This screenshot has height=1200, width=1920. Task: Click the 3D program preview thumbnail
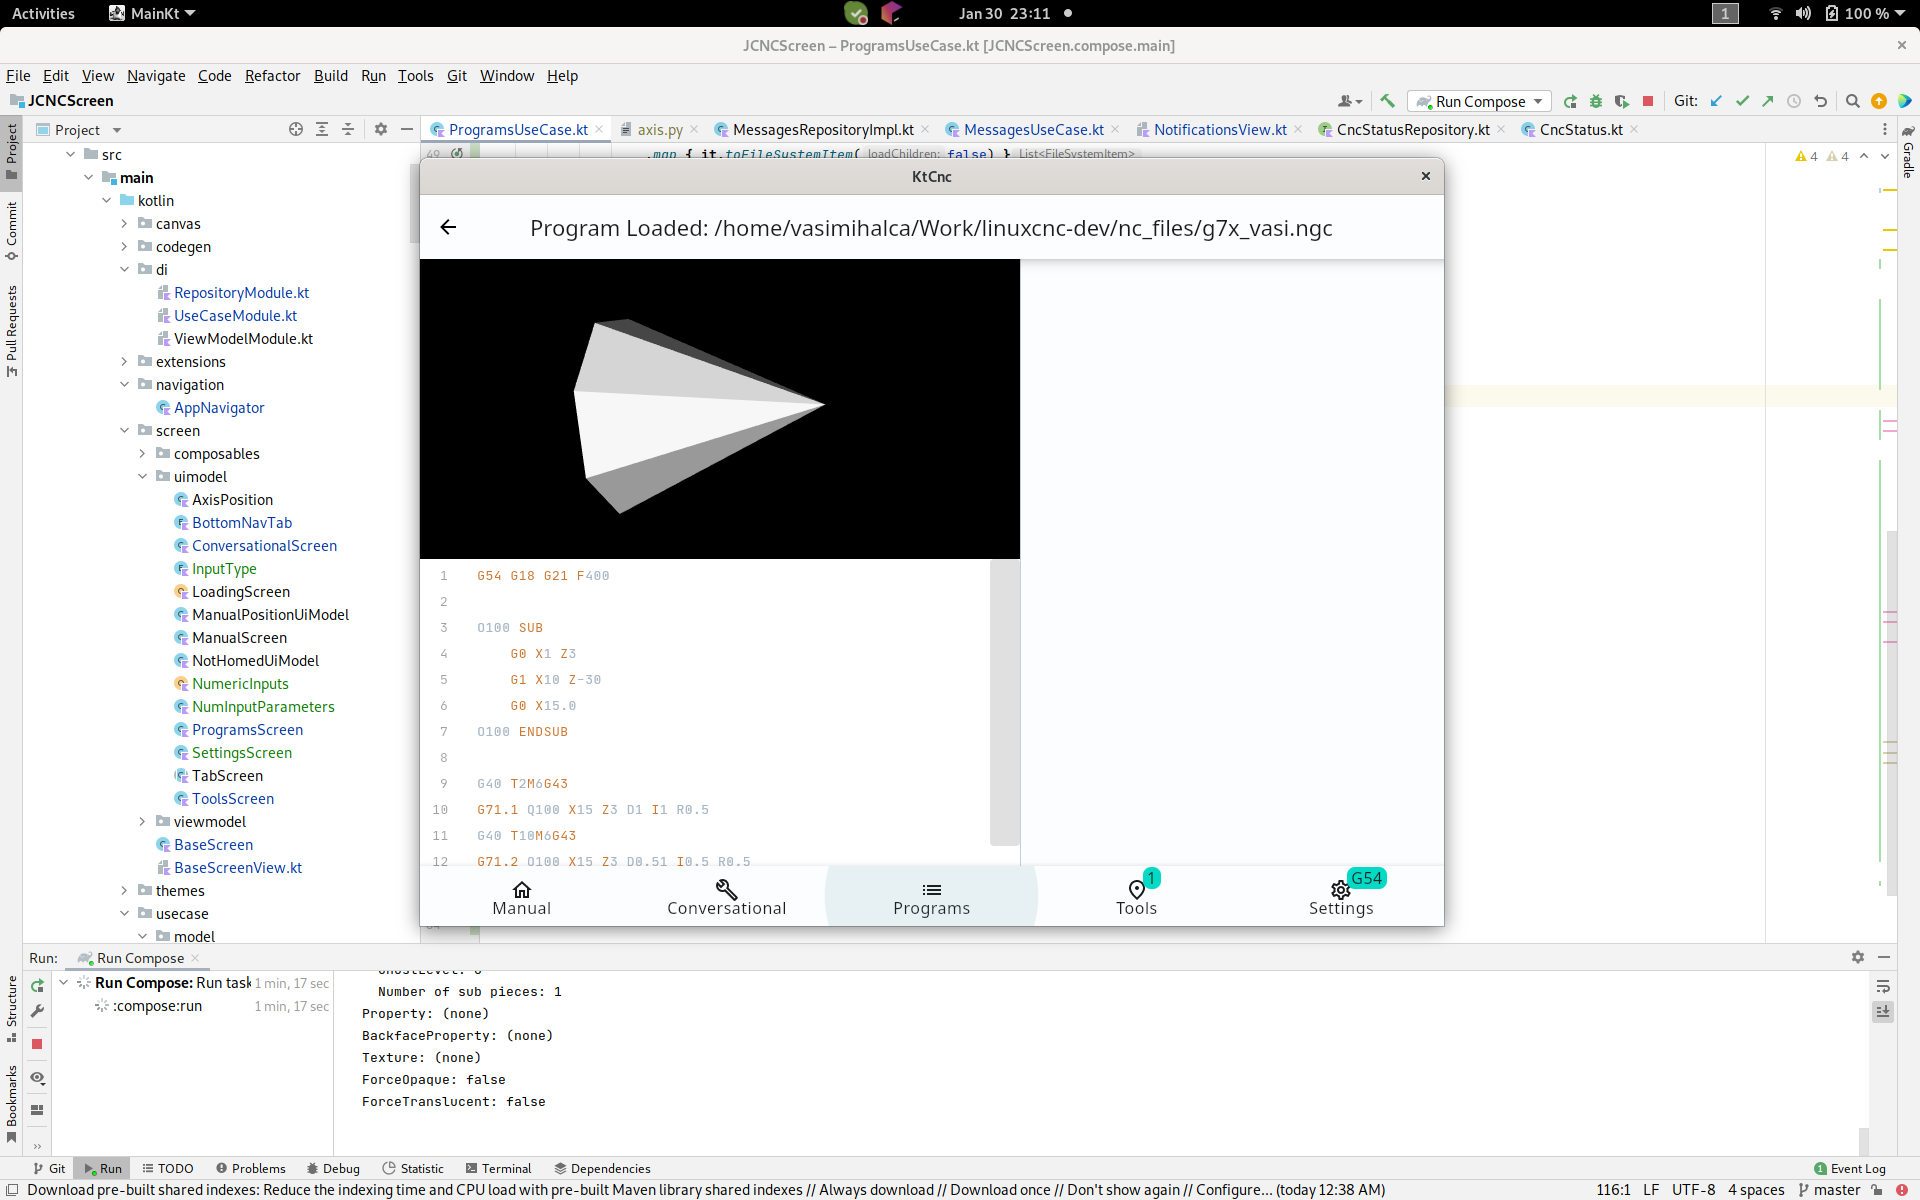coord(720,409)
